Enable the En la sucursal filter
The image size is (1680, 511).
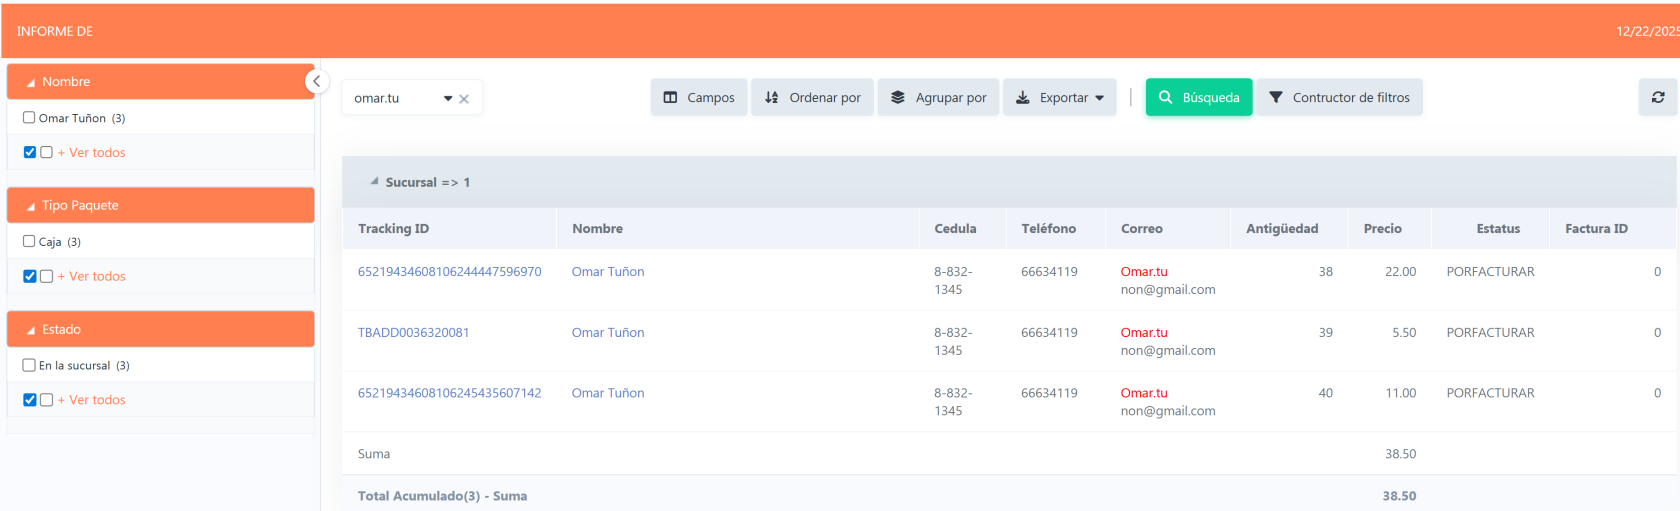coord(29,365)
